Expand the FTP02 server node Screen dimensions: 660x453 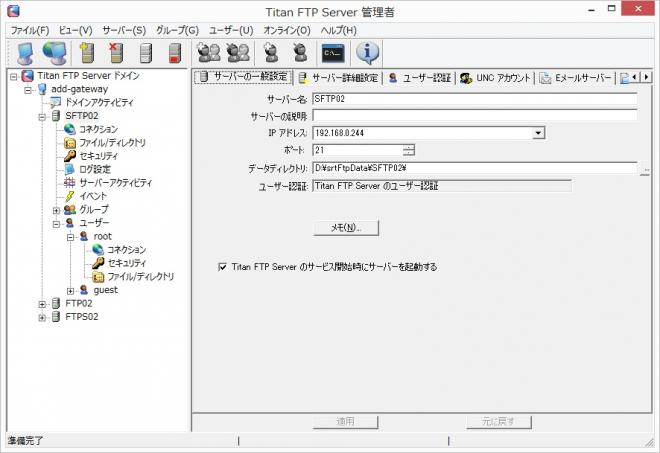pyautogui.click(x=42, y=304)
